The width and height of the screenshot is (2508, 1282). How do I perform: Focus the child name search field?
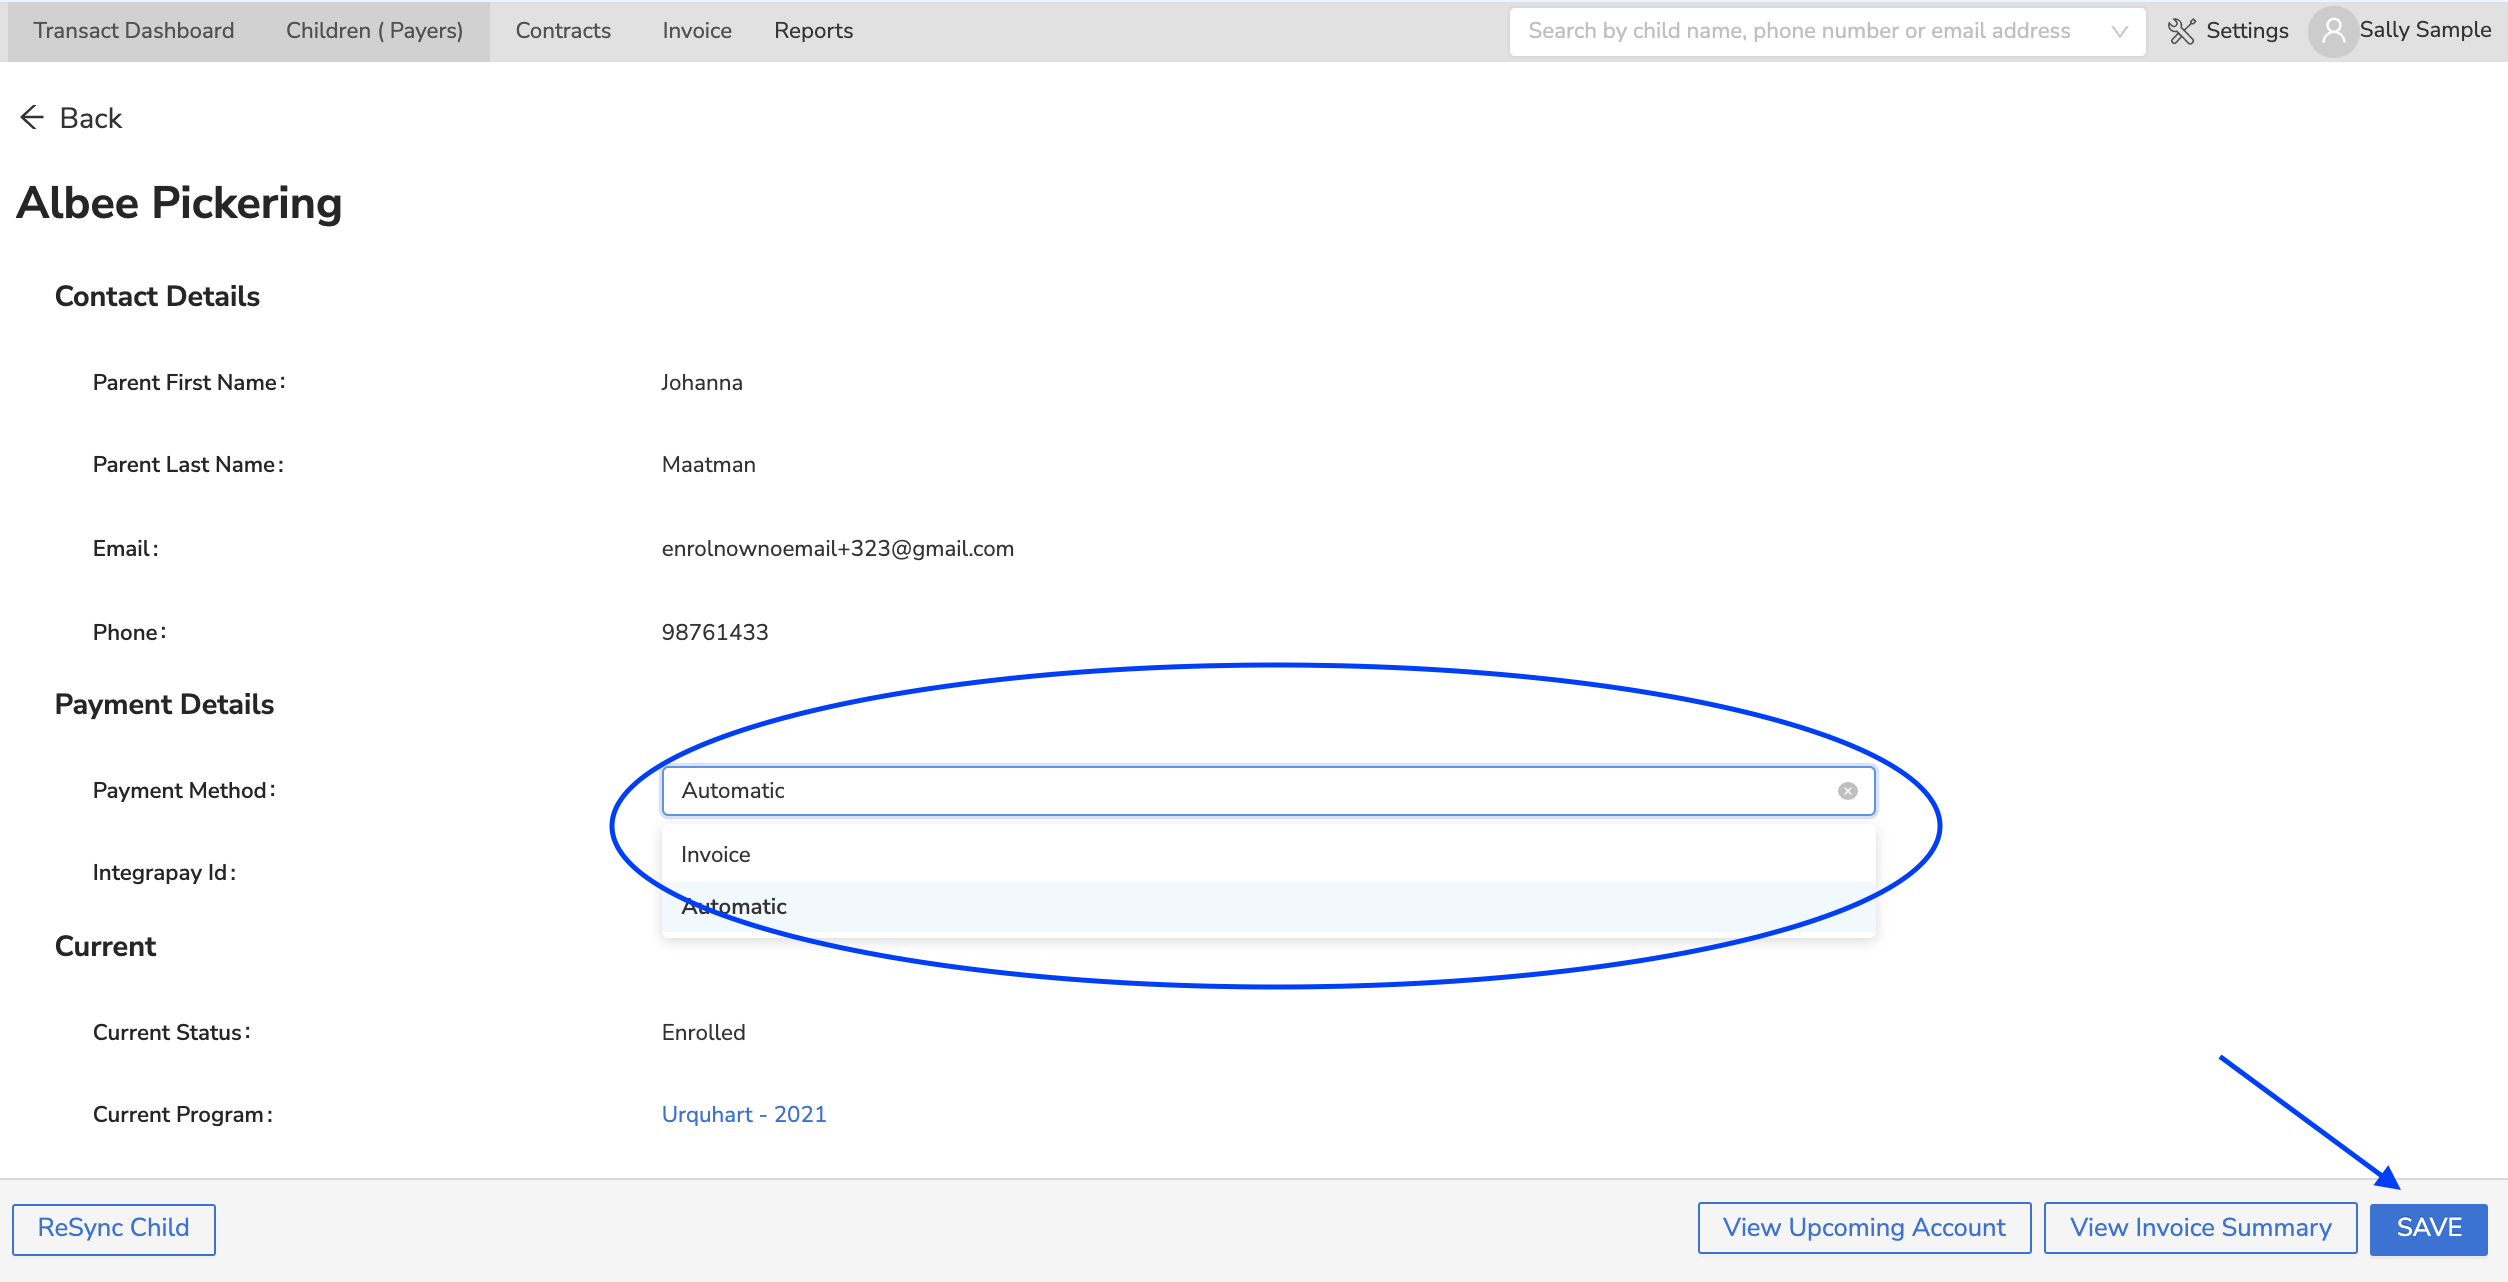(x=1798, y=31)
